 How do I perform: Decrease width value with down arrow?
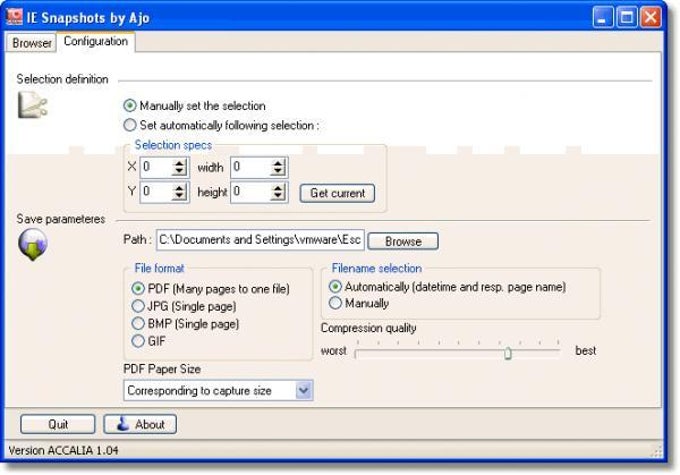coord(278,171)
